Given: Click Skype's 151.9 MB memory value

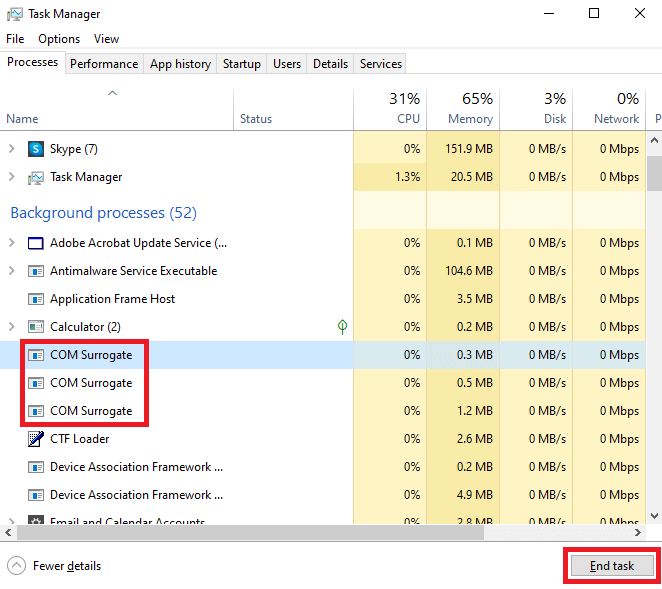Looking at the screenshot, I should point(469,149).
